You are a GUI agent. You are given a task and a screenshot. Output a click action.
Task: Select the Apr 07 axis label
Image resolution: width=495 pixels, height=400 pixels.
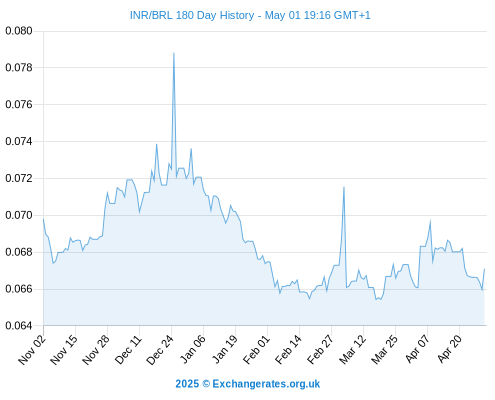tap(417, 349)
